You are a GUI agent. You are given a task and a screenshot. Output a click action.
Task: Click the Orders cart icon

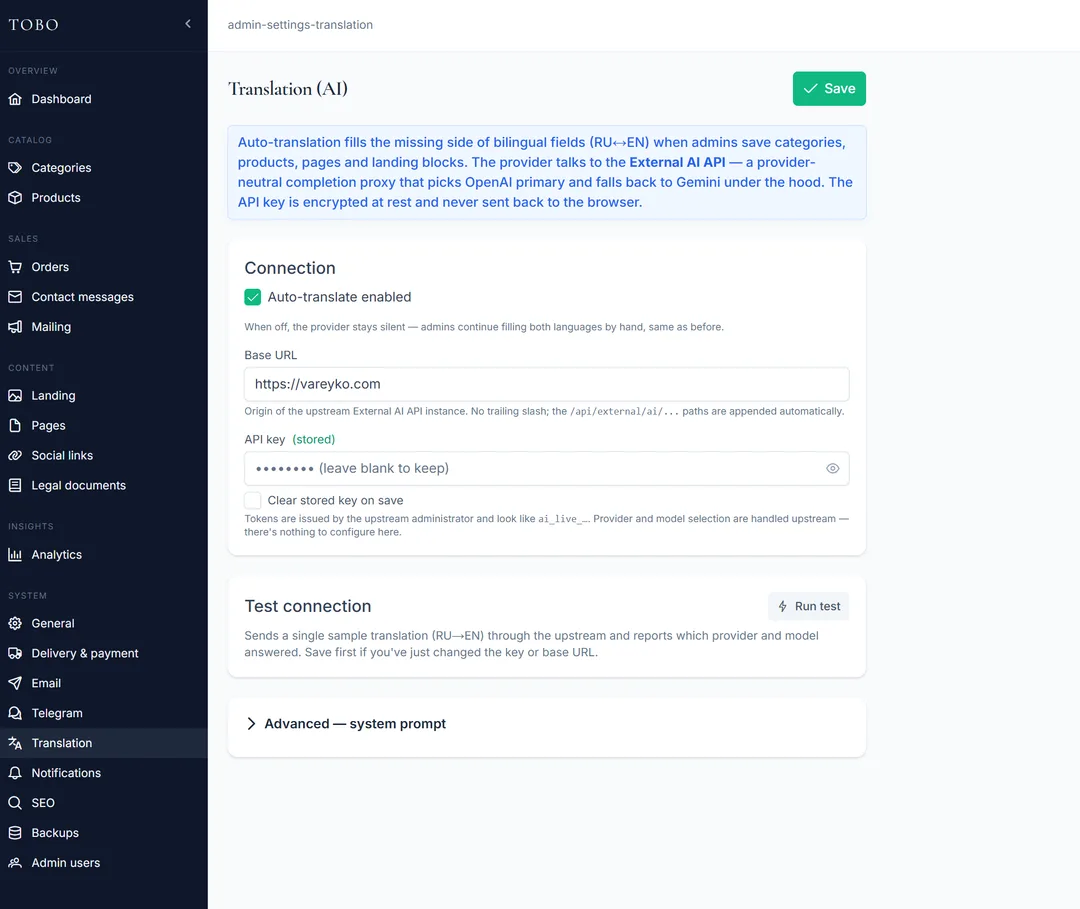pos(15,267)
